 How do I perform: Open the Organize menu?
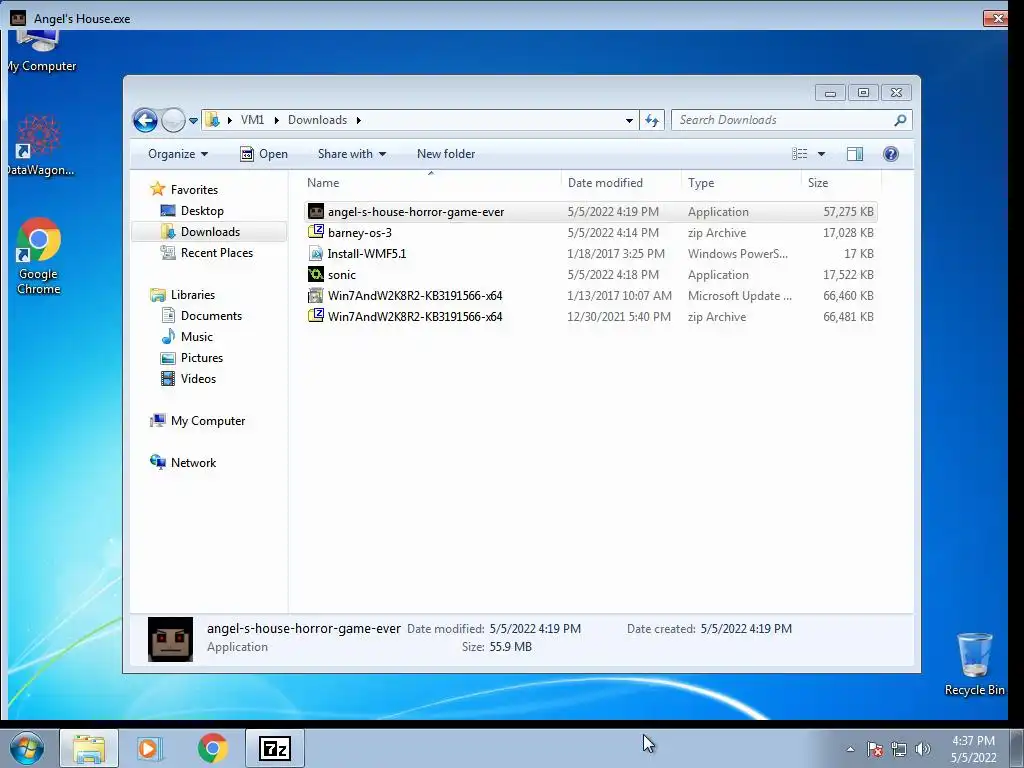(178, 154)
